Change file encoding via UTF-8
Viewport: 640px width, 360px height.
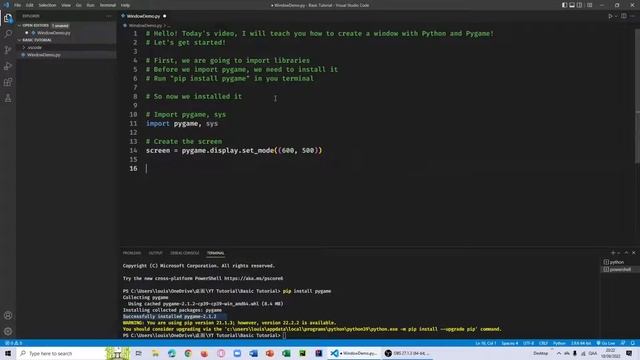[x=529, y=343]
